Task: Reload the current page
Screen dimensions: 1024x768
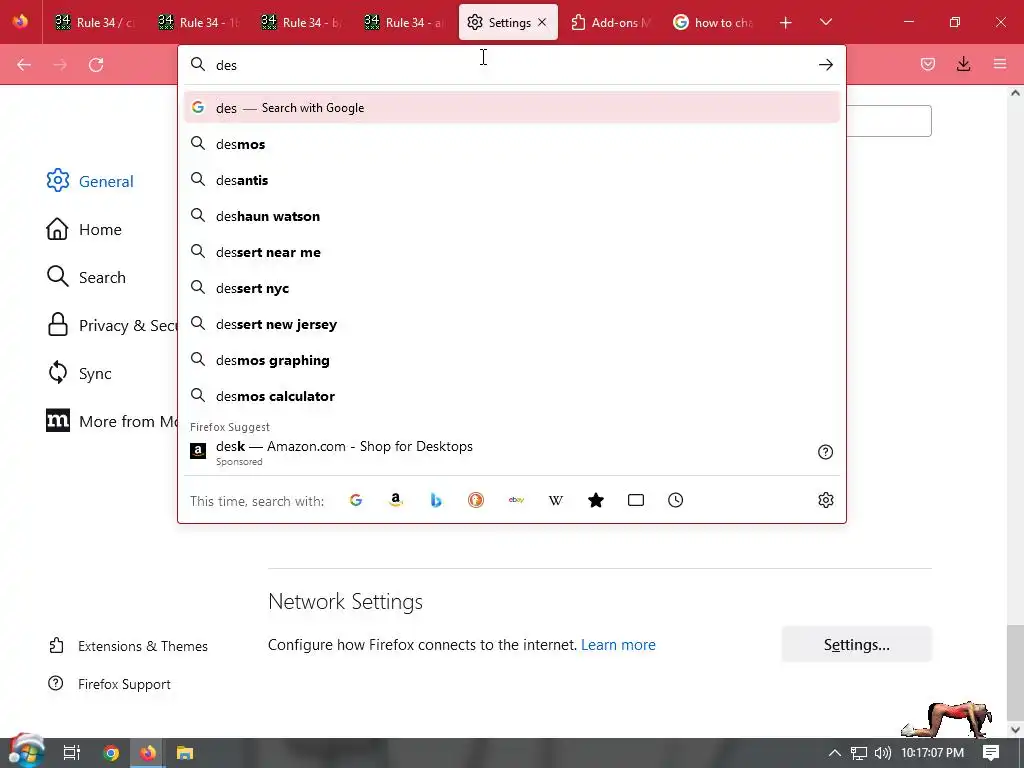Action: [96, 65]
